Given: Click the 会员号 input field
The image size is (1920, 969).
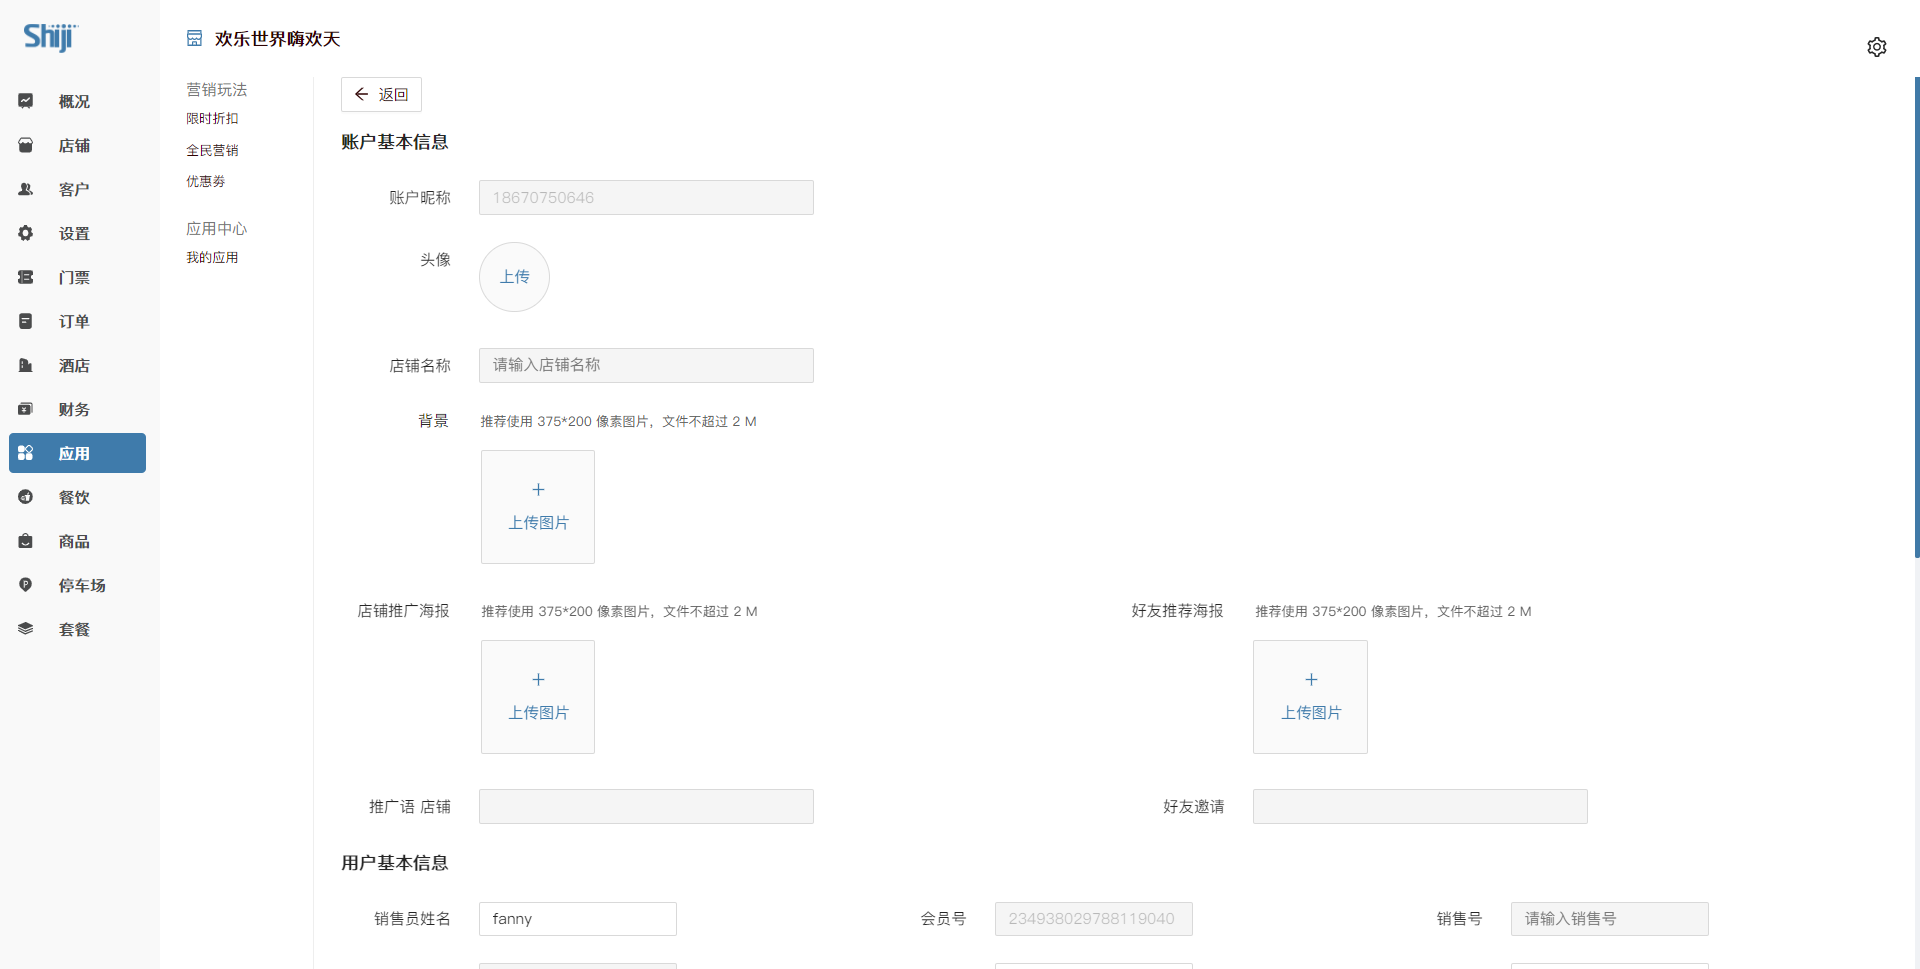Looking at the screenshot, I should [x=1094, y=919].
